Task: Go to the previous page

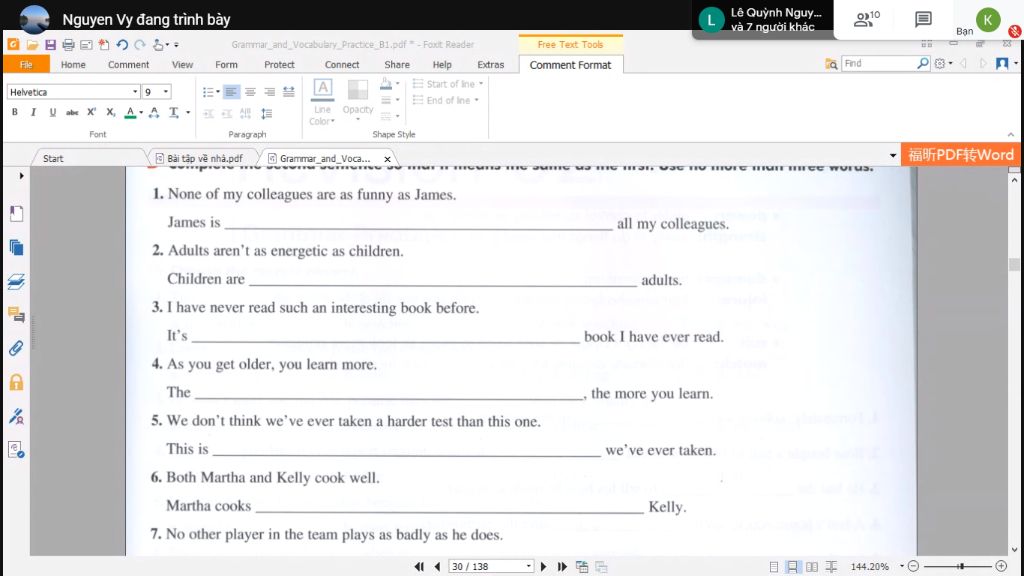Action: coord(437,566)
